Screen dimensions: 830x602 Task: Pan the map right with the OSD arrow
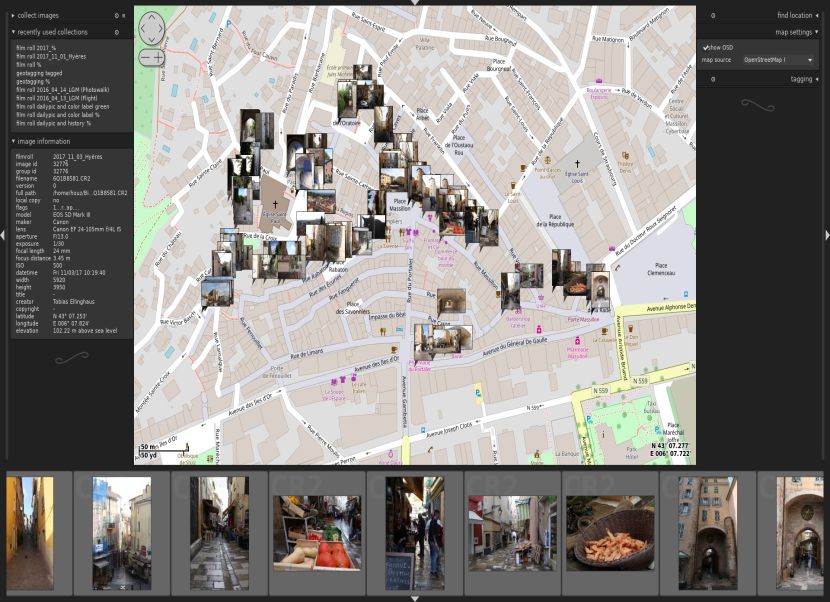(x=161, y=28)
